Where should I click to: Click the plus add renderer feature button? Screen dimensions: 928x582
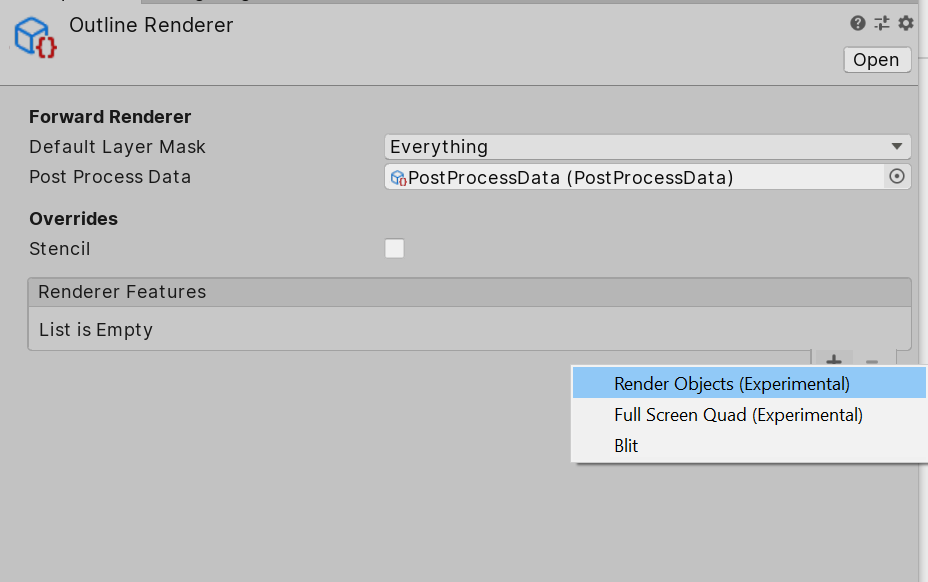pos(834,360)
